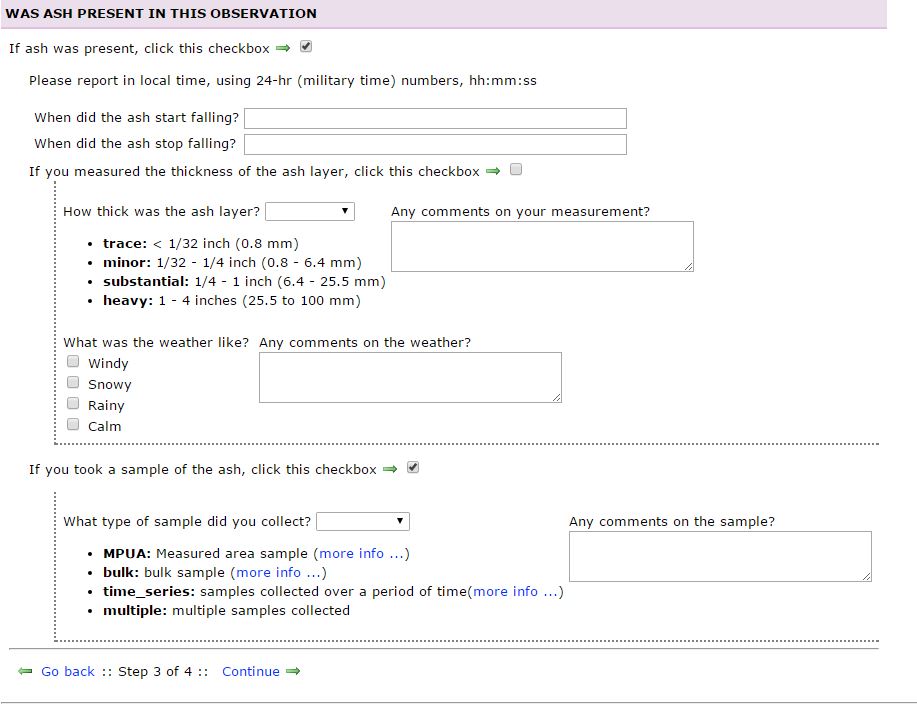Uncheck the took a sample checkbox

tap(413, 468)
